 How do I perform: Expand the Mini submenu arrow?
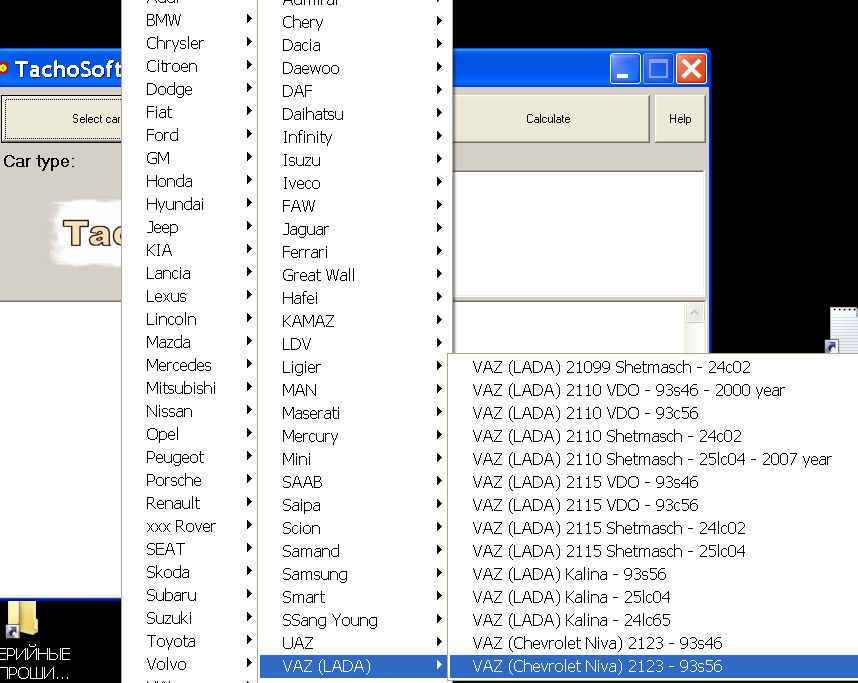(x=439, y=458)
